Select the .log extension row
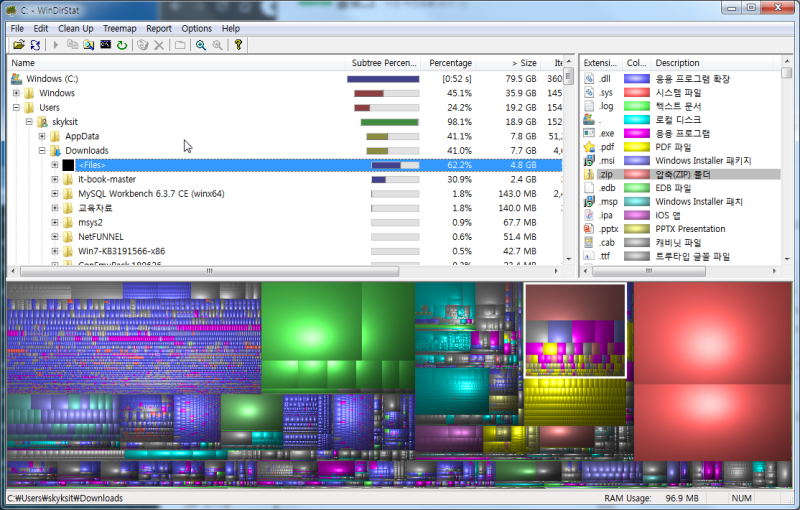This screenshot has width=800, height=510. (681, 106)
